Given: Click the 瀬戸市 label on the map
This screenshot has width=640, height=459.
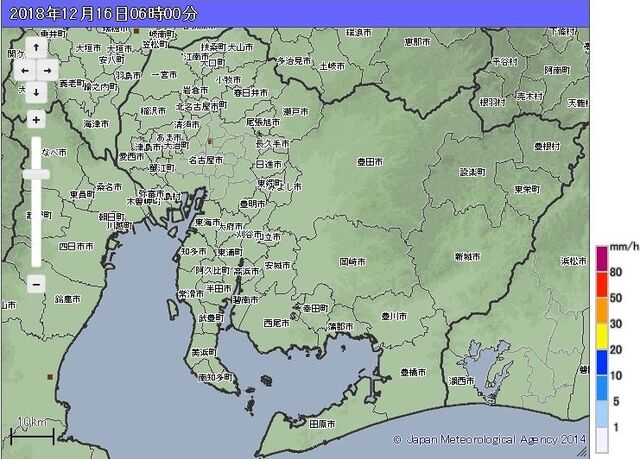Looking at the screenshot, I should (296, 111).
